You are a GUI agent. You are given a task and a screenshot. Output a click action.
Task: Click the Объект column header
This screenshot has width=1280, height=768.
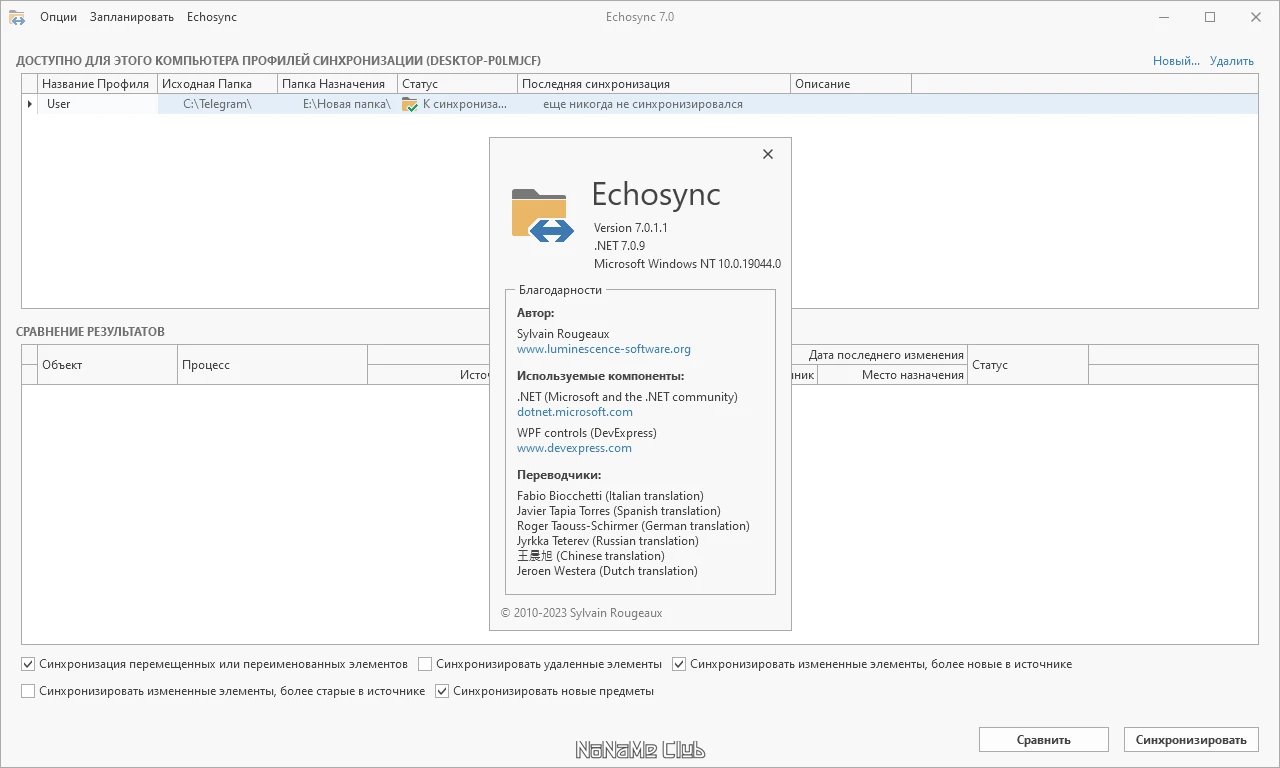click(x=108, y=365)
